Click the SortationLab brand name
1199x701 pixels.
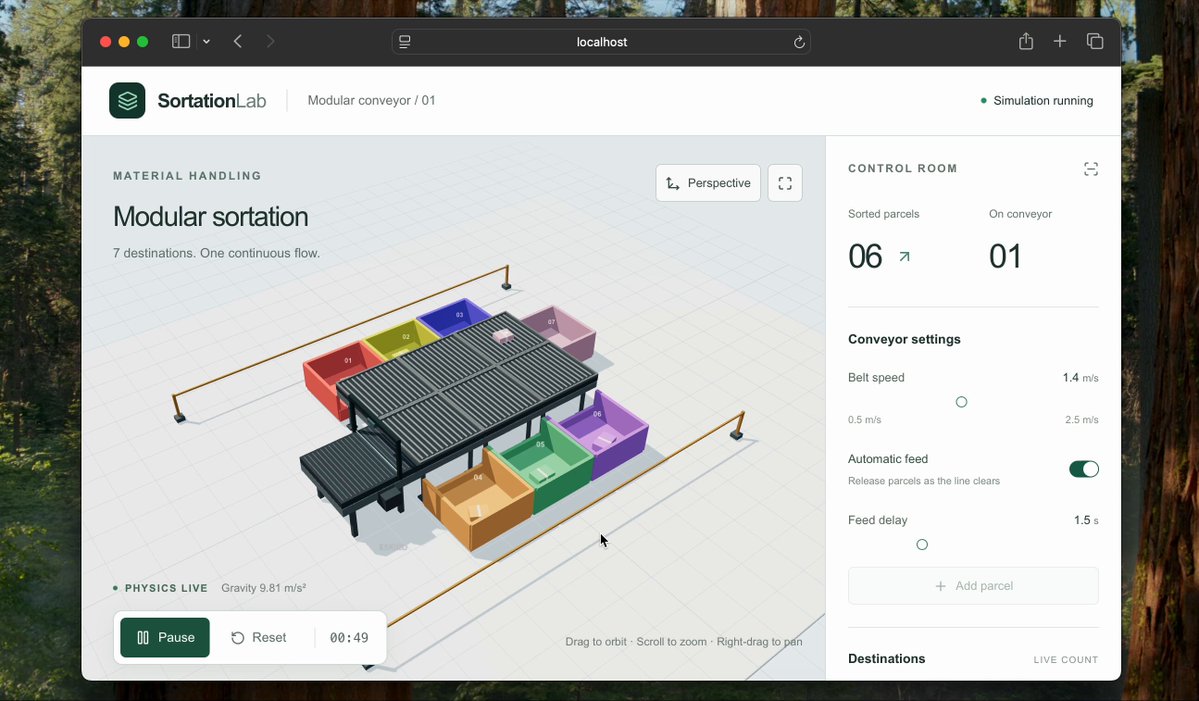[212, 100]
